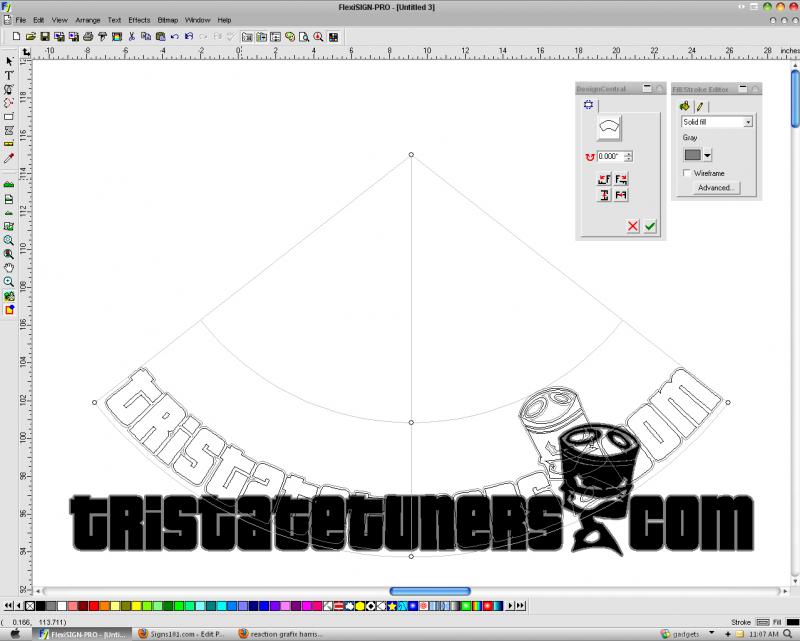This screenshot has height=641, width=800.
Task: Expand the Gray color swatch dropdown arrow
Action: pyautogui.click(x=707, y=155)
